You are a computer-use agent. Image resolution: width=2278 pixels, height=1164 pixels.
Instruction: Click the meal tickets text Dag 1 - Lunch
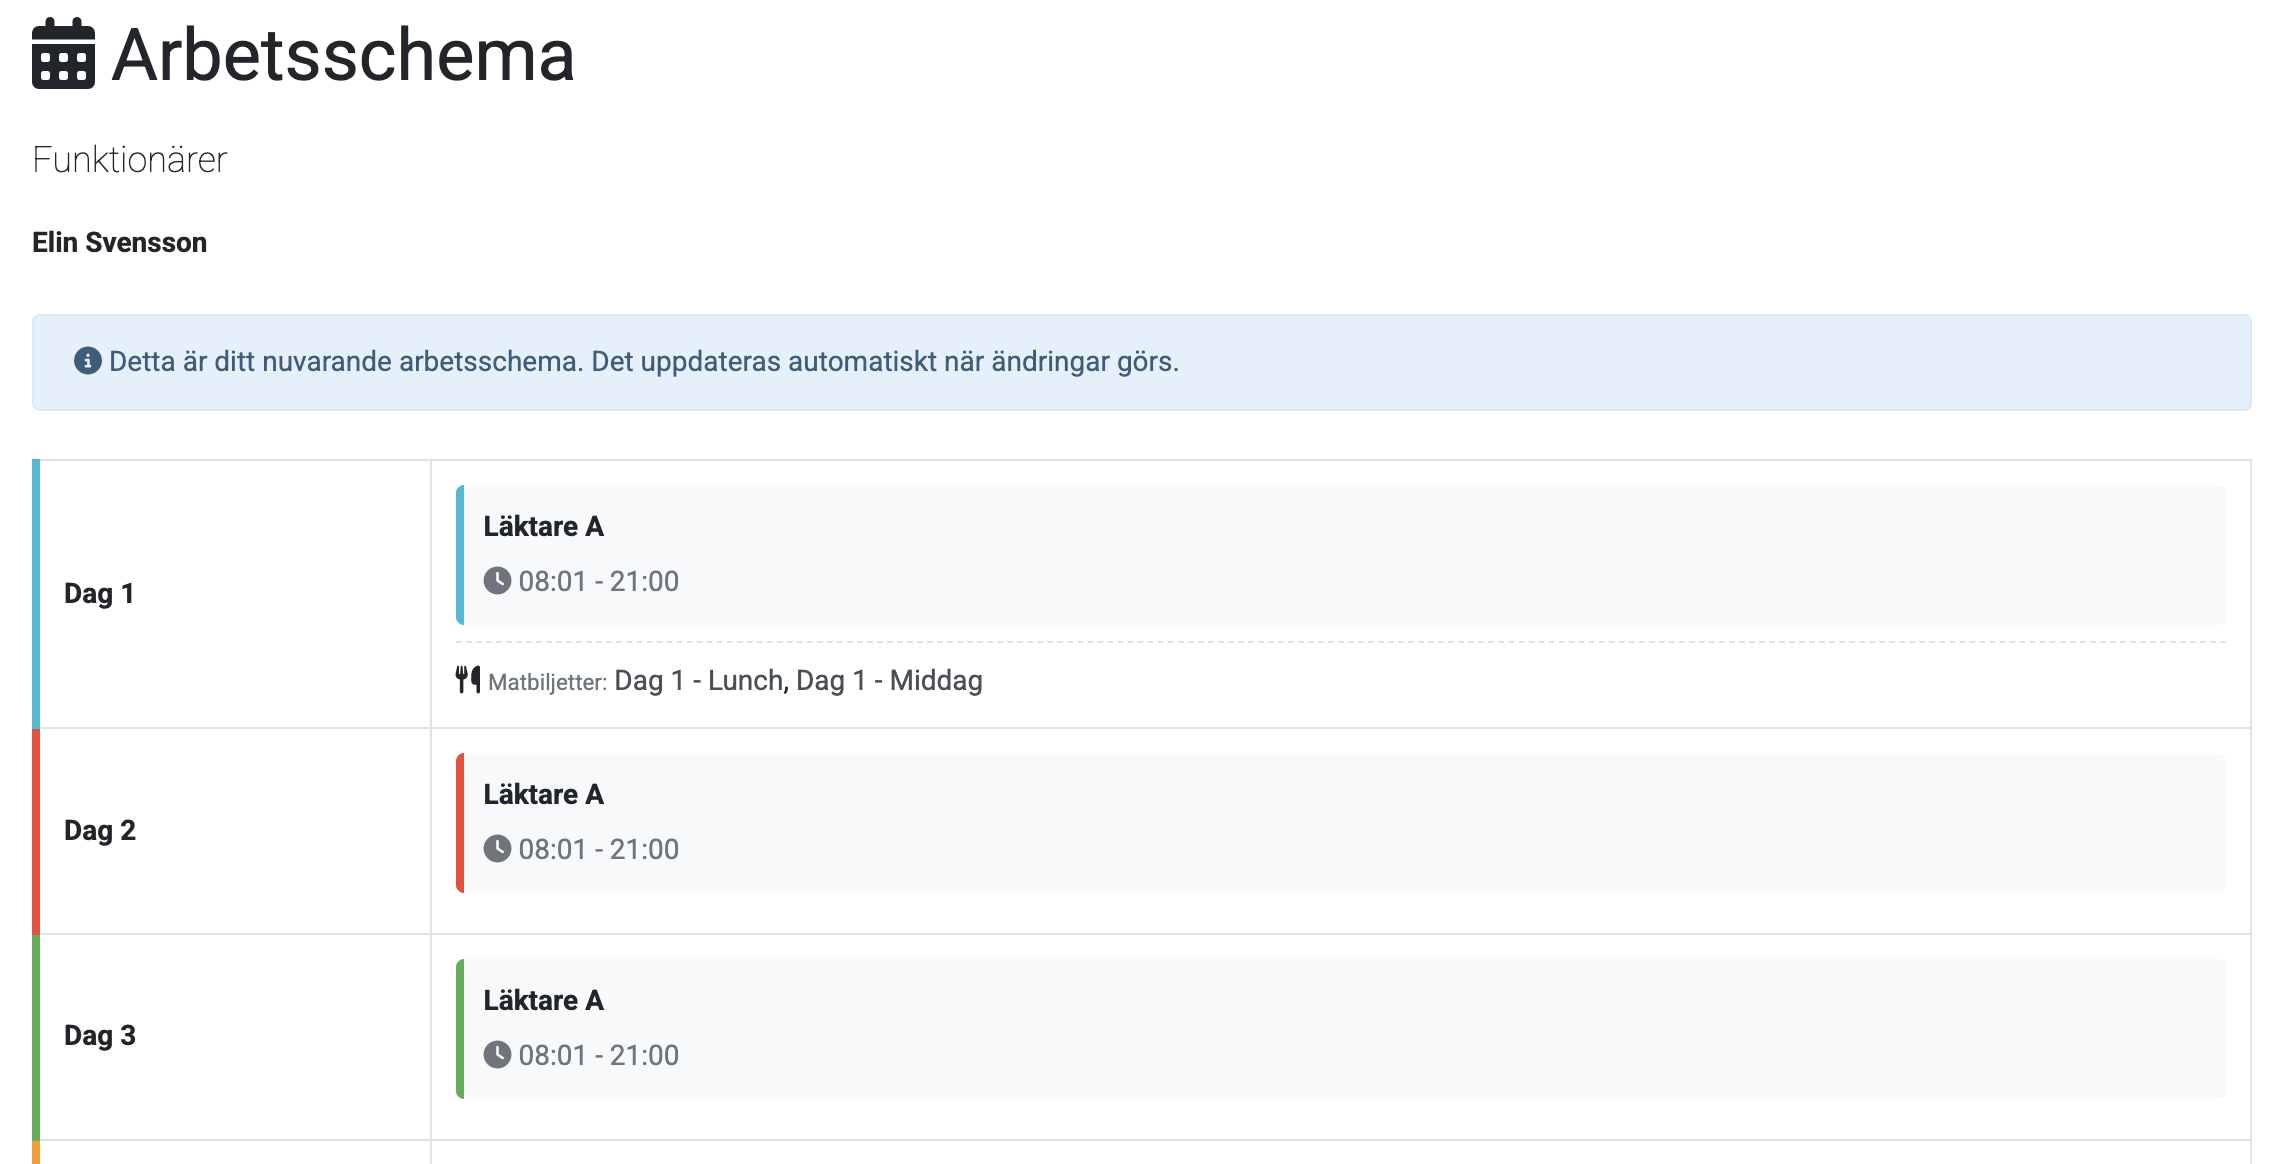(x=700, y=681)
